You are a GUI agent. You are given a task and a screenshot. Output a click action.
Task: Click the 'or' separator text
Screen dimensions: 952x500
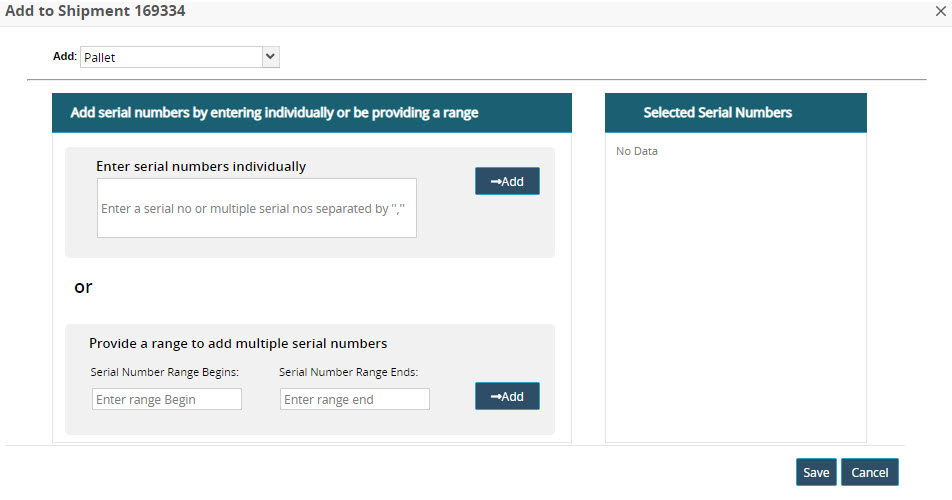coord(83,287)
